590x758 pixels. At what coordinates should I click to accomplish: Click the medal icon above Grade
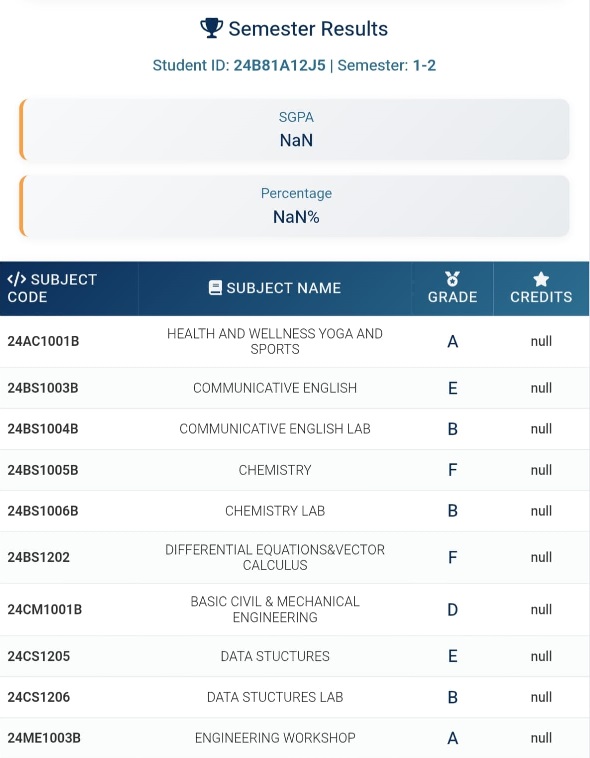[452, 279]
